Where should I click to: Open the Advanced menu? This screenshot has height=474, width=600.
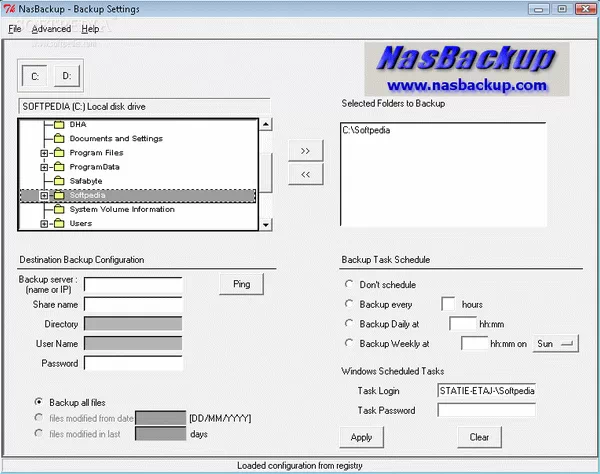[51, 29]
